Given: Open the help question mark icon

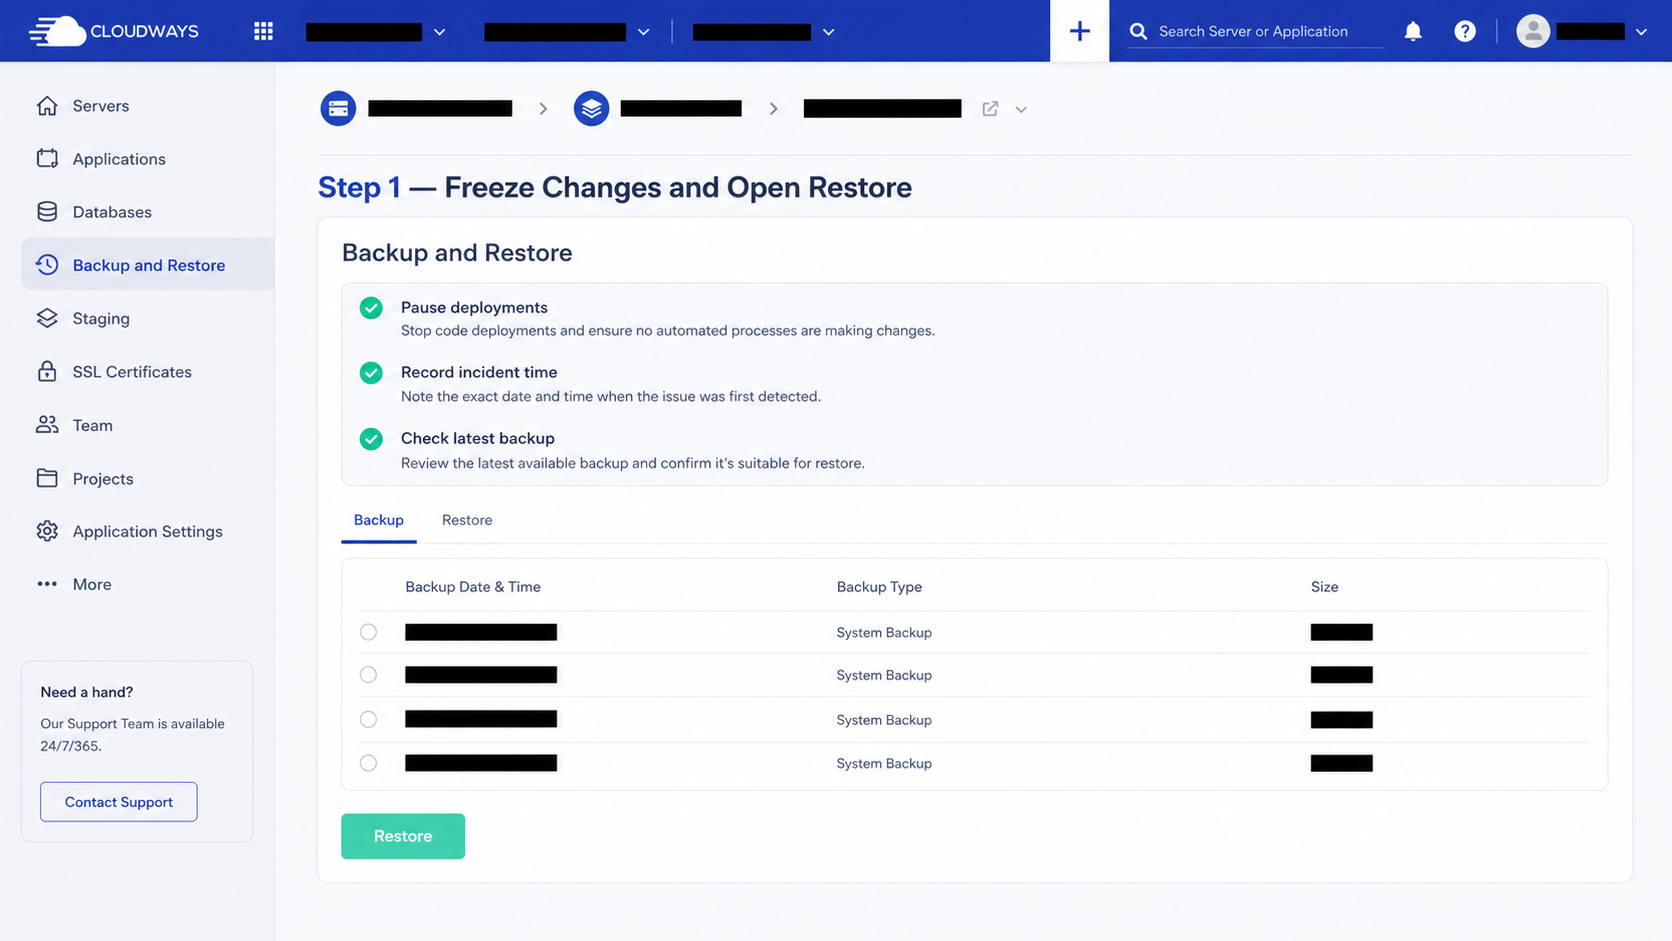Looking at the screenshot, I should [x=1465, y=31].
